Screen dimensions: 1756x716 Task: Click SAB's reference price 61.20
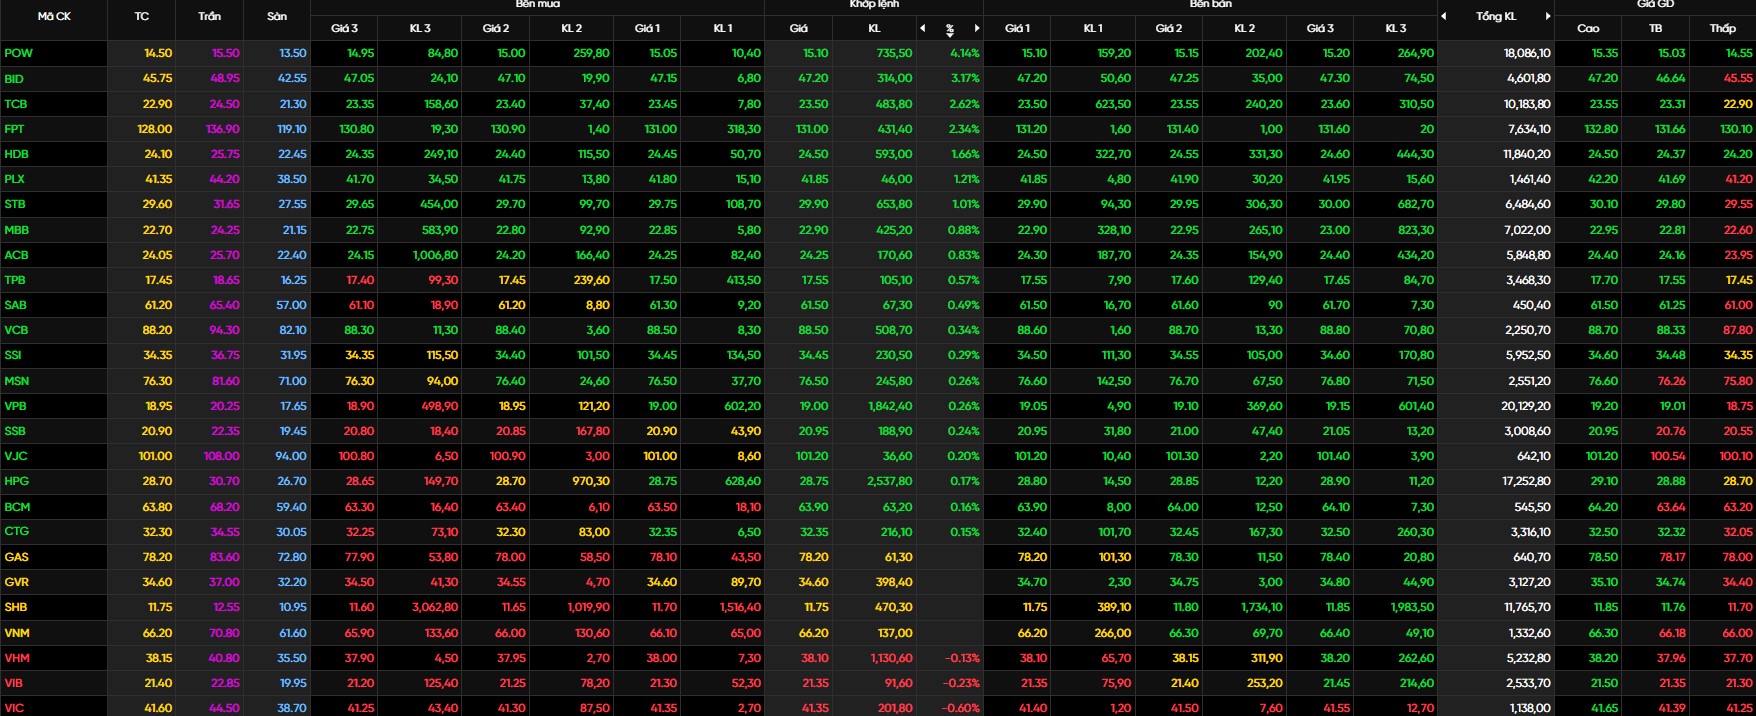click(158, 305)
